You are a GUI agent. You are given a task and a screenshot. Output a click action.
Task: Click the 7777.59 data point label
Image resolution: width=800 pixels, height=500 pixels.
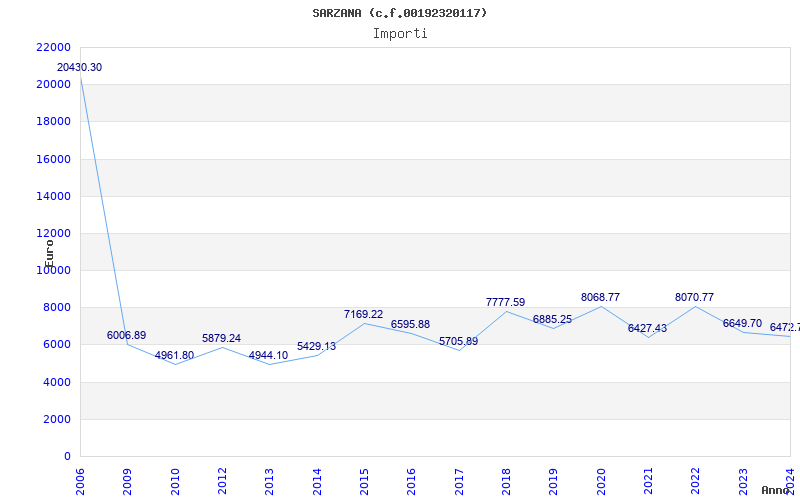tap(505, 302)
